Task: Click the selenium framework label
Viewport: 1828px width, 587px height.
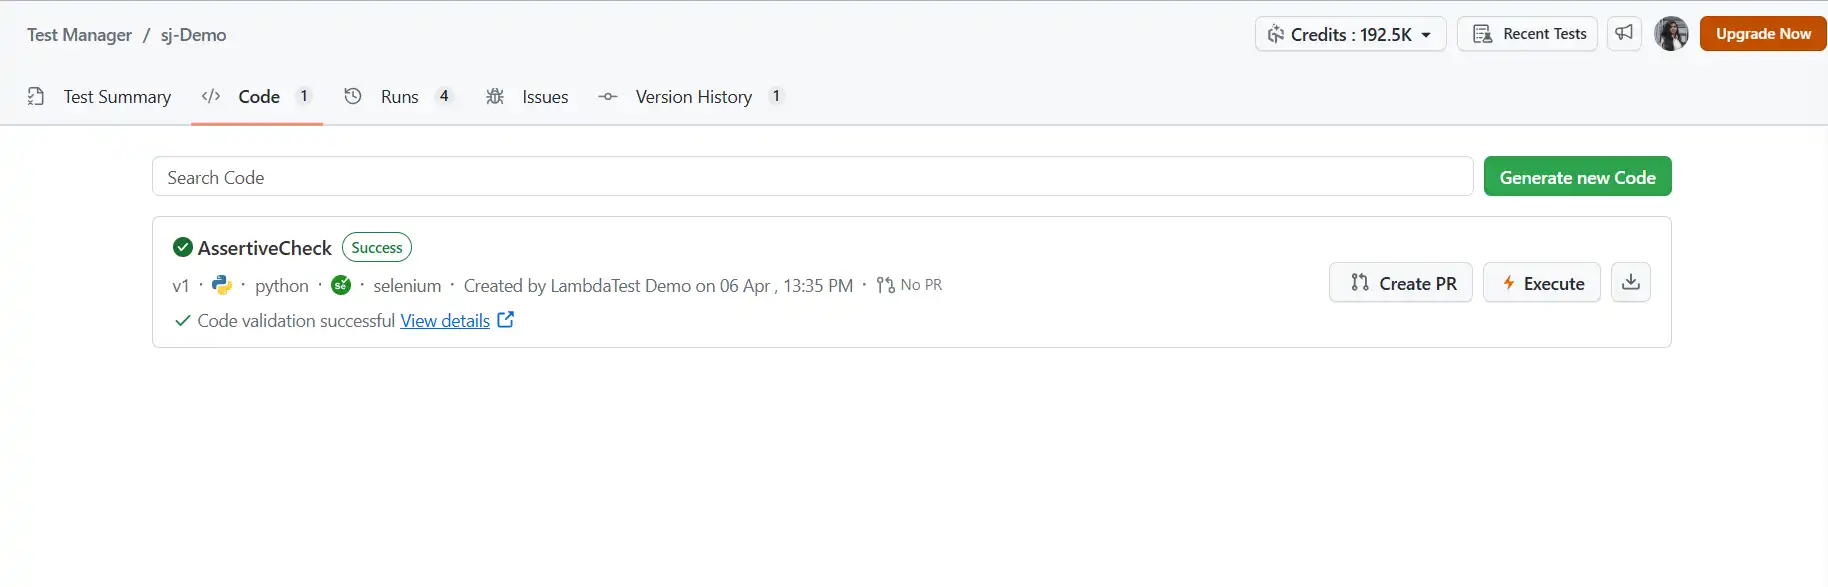Action: tap(407, 286)
